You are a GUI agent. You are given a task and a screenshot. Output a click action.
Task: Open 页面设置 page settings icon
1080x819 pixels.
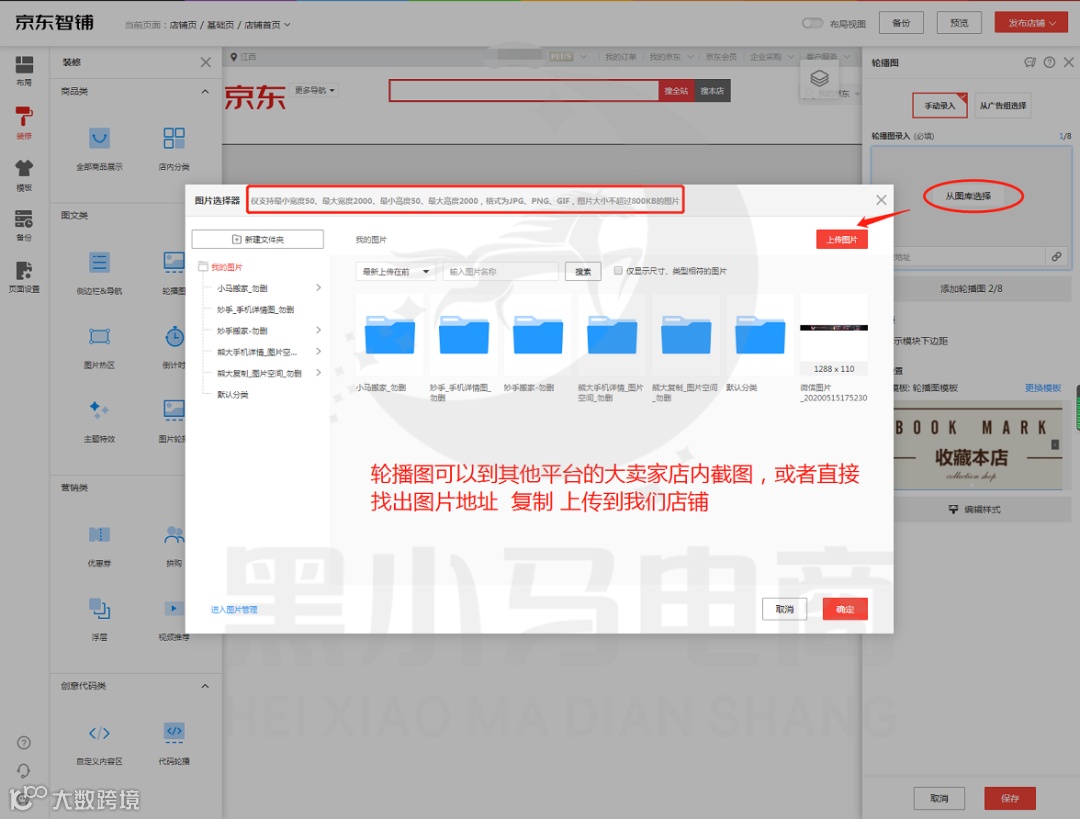[x=24, y=270]
